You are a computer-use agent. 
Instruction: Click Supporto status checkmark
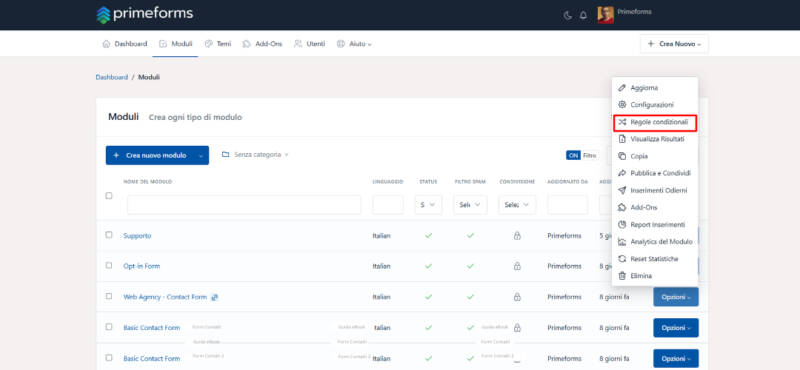[429, 236]
